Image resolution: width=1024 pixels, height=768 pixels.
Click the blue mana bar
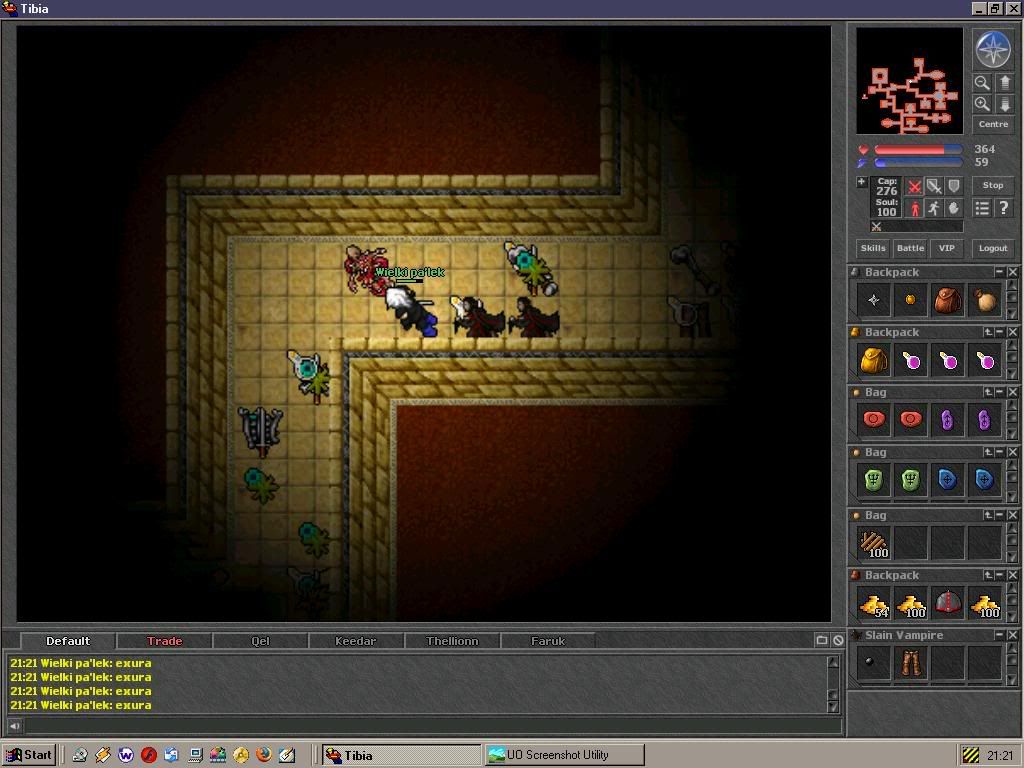point(918,163)
